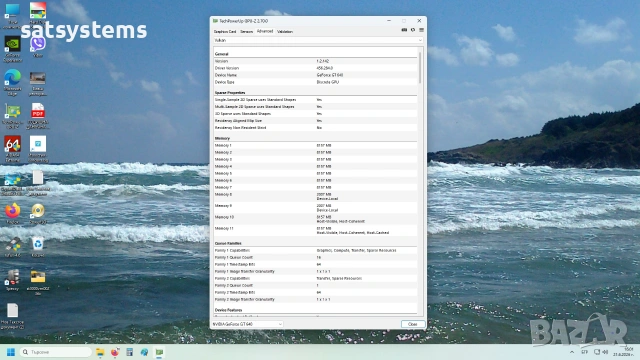
Task: Open the Viber desktop icon
Action: (x=38, y=47)
